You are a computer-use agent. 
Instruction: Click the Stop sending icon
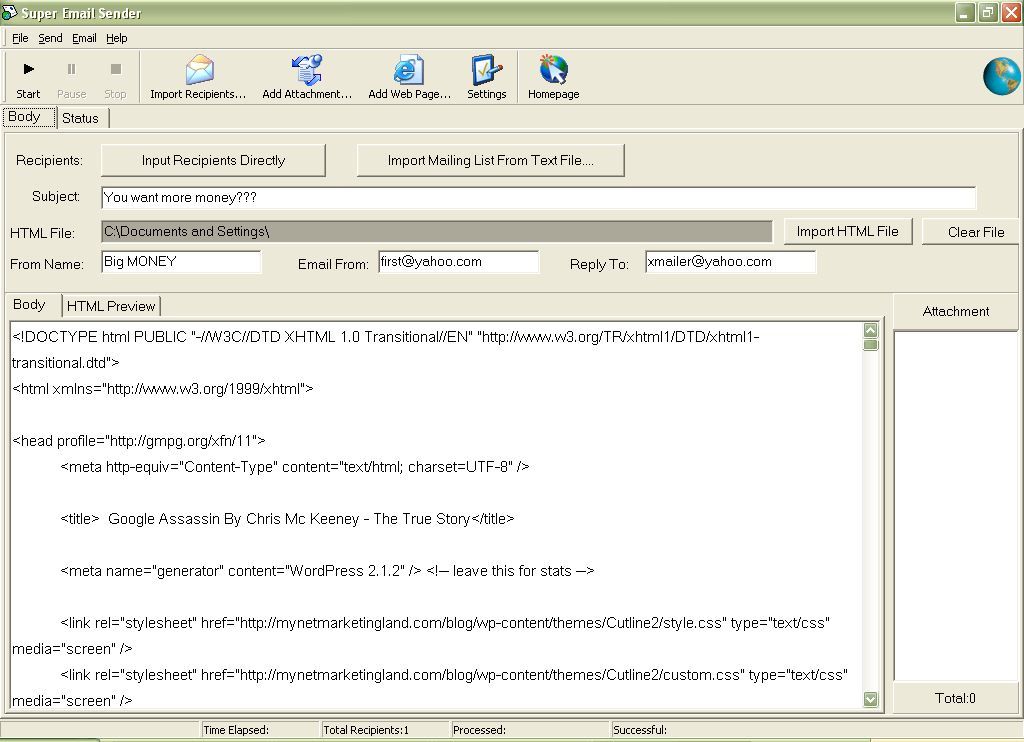click(114, 75)
